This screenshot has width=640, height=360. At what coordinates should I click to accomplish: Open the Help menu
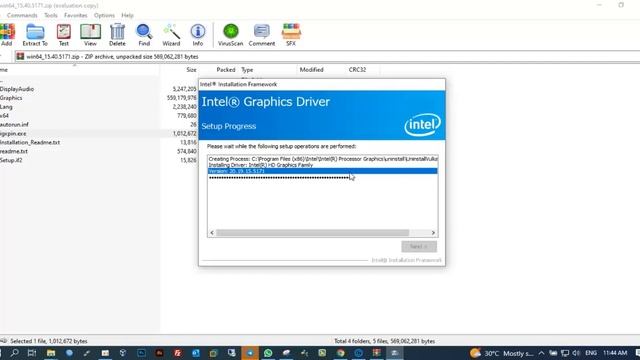[x=127, y=15]
